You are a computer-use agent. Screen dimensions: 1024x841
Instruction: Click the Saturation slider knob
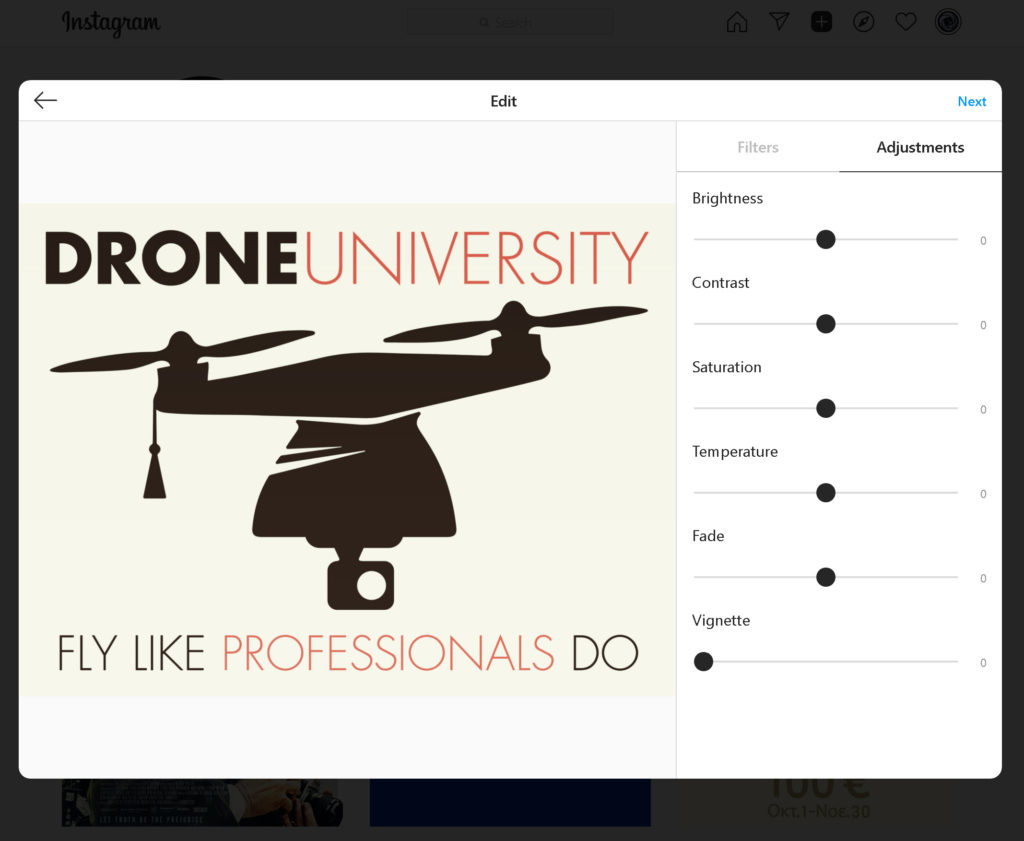[825, 408]
